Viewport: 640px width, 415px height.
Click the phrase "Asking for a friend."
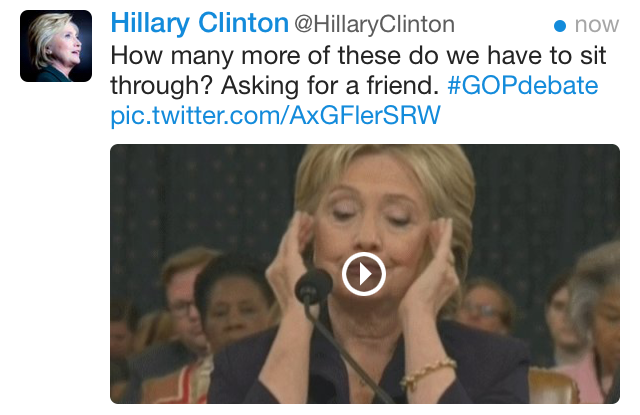click(330, 86)
